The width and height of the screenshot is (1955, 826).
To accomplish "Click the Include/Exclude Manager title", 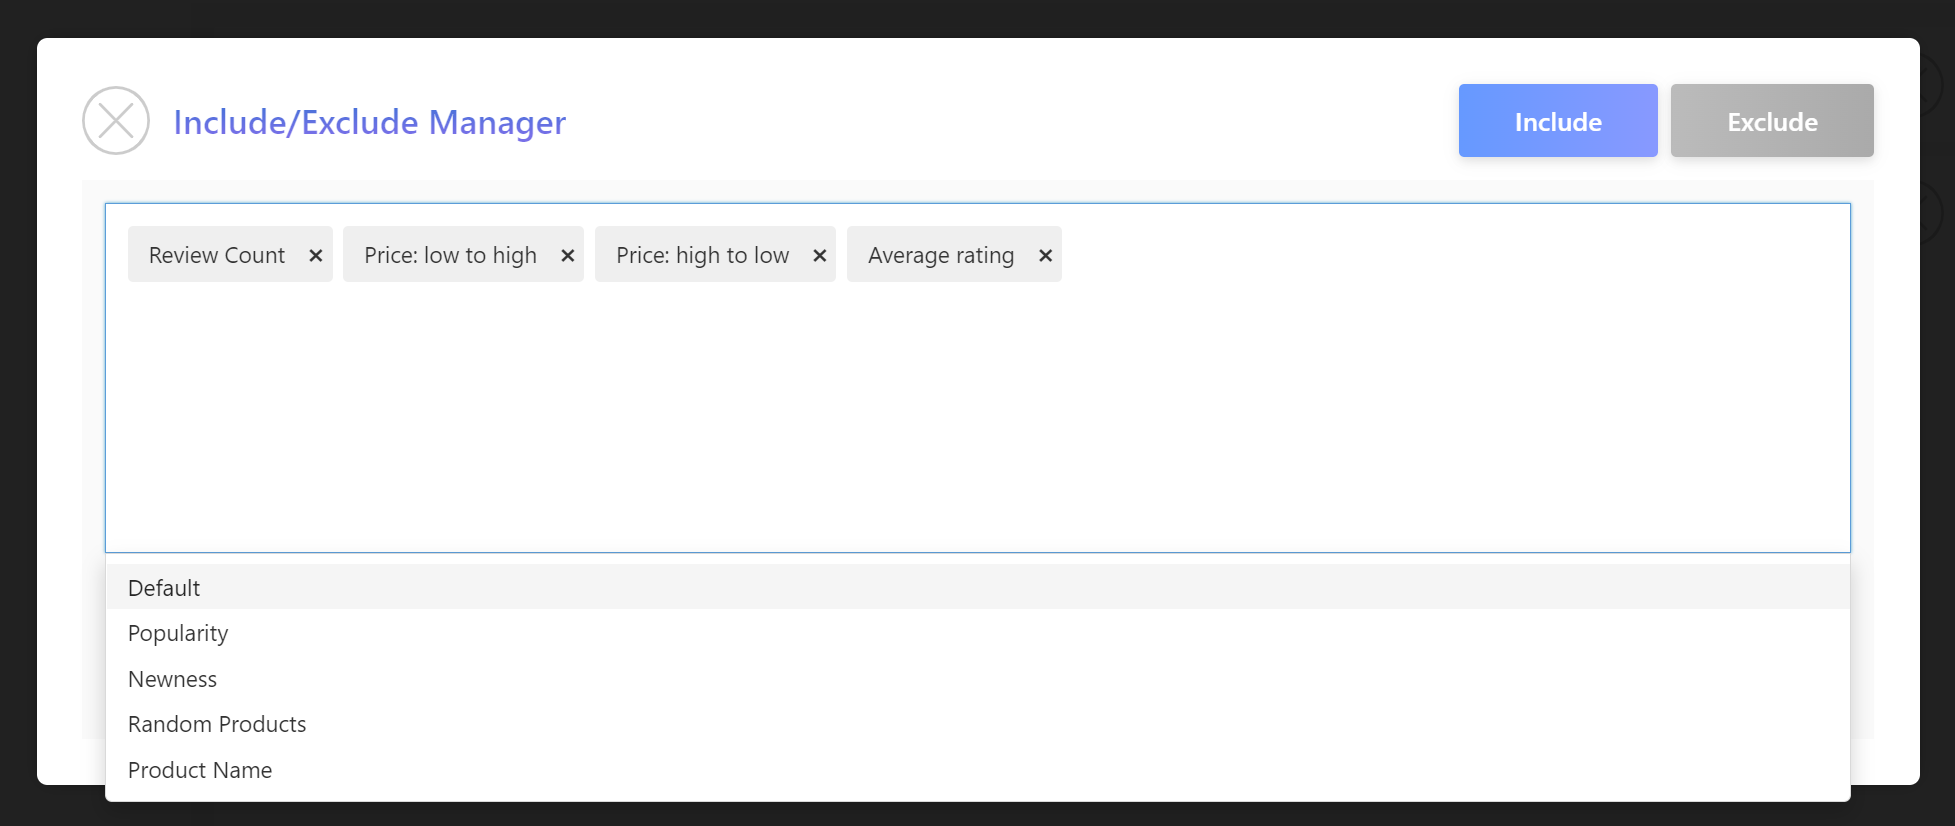I will 369,122.
